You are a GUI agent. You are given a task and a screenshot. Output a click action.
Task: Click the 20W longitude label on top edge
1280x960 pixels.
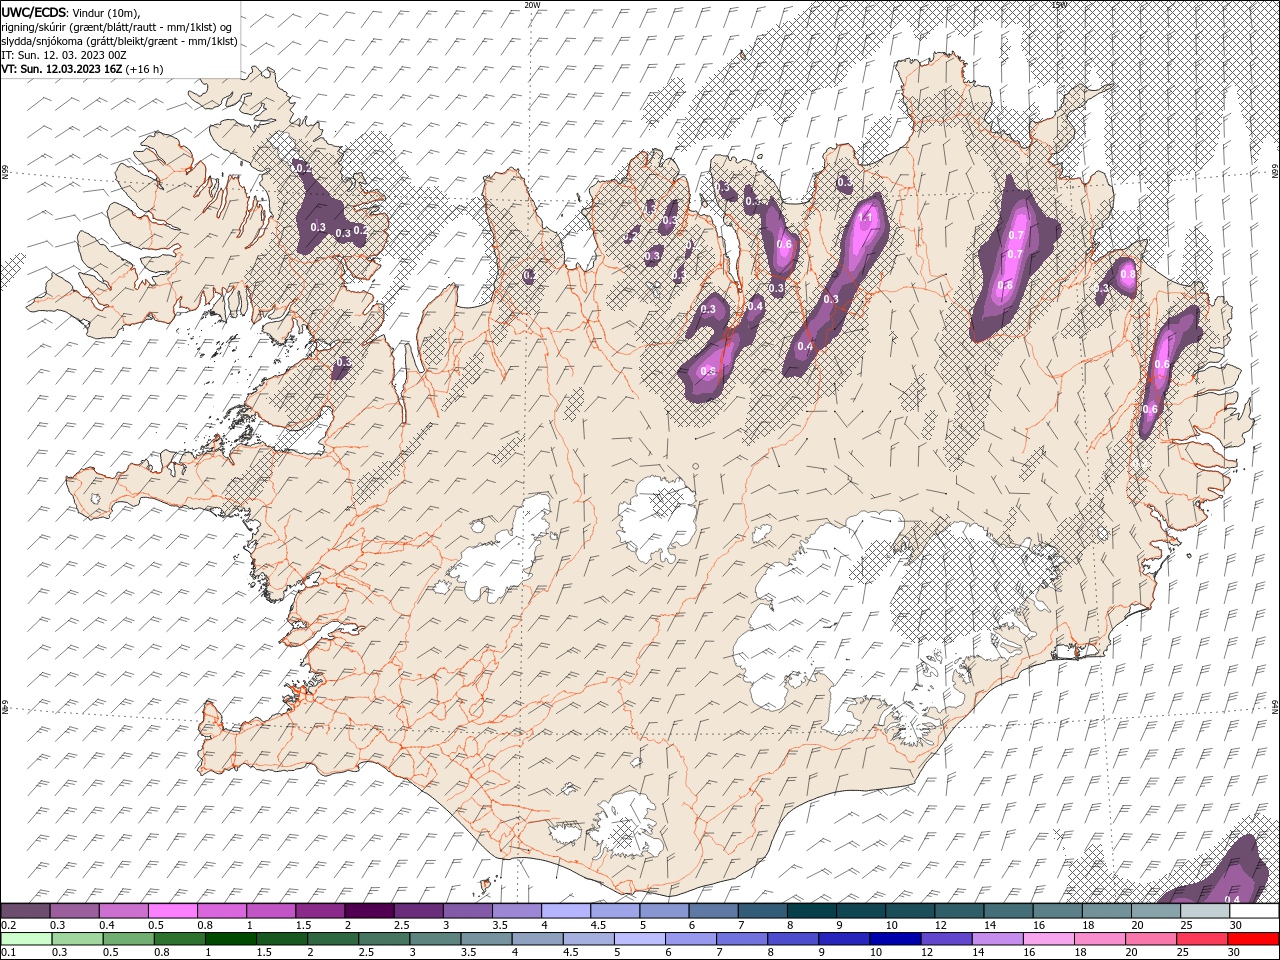tap(532, 5)
